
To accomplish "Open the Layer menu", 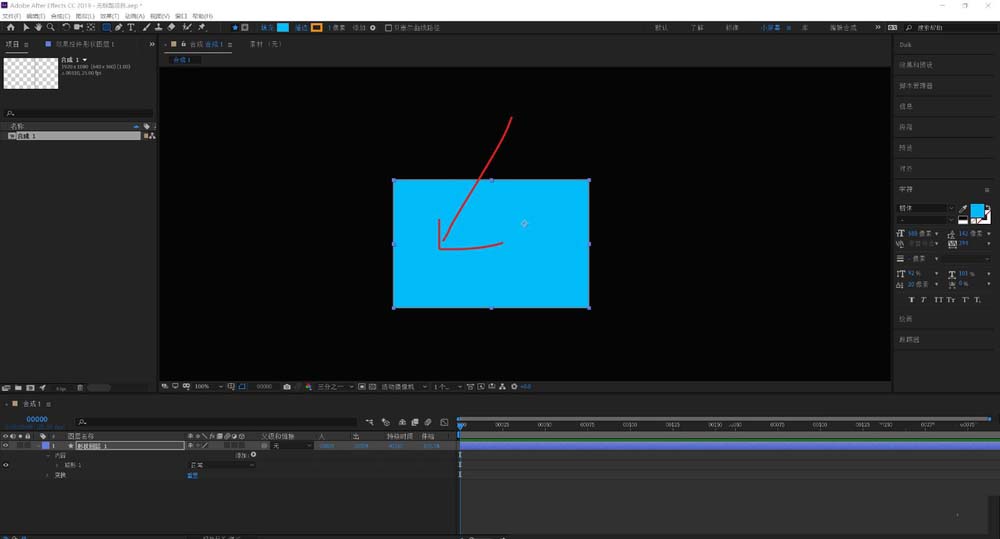I will (85, 16).
